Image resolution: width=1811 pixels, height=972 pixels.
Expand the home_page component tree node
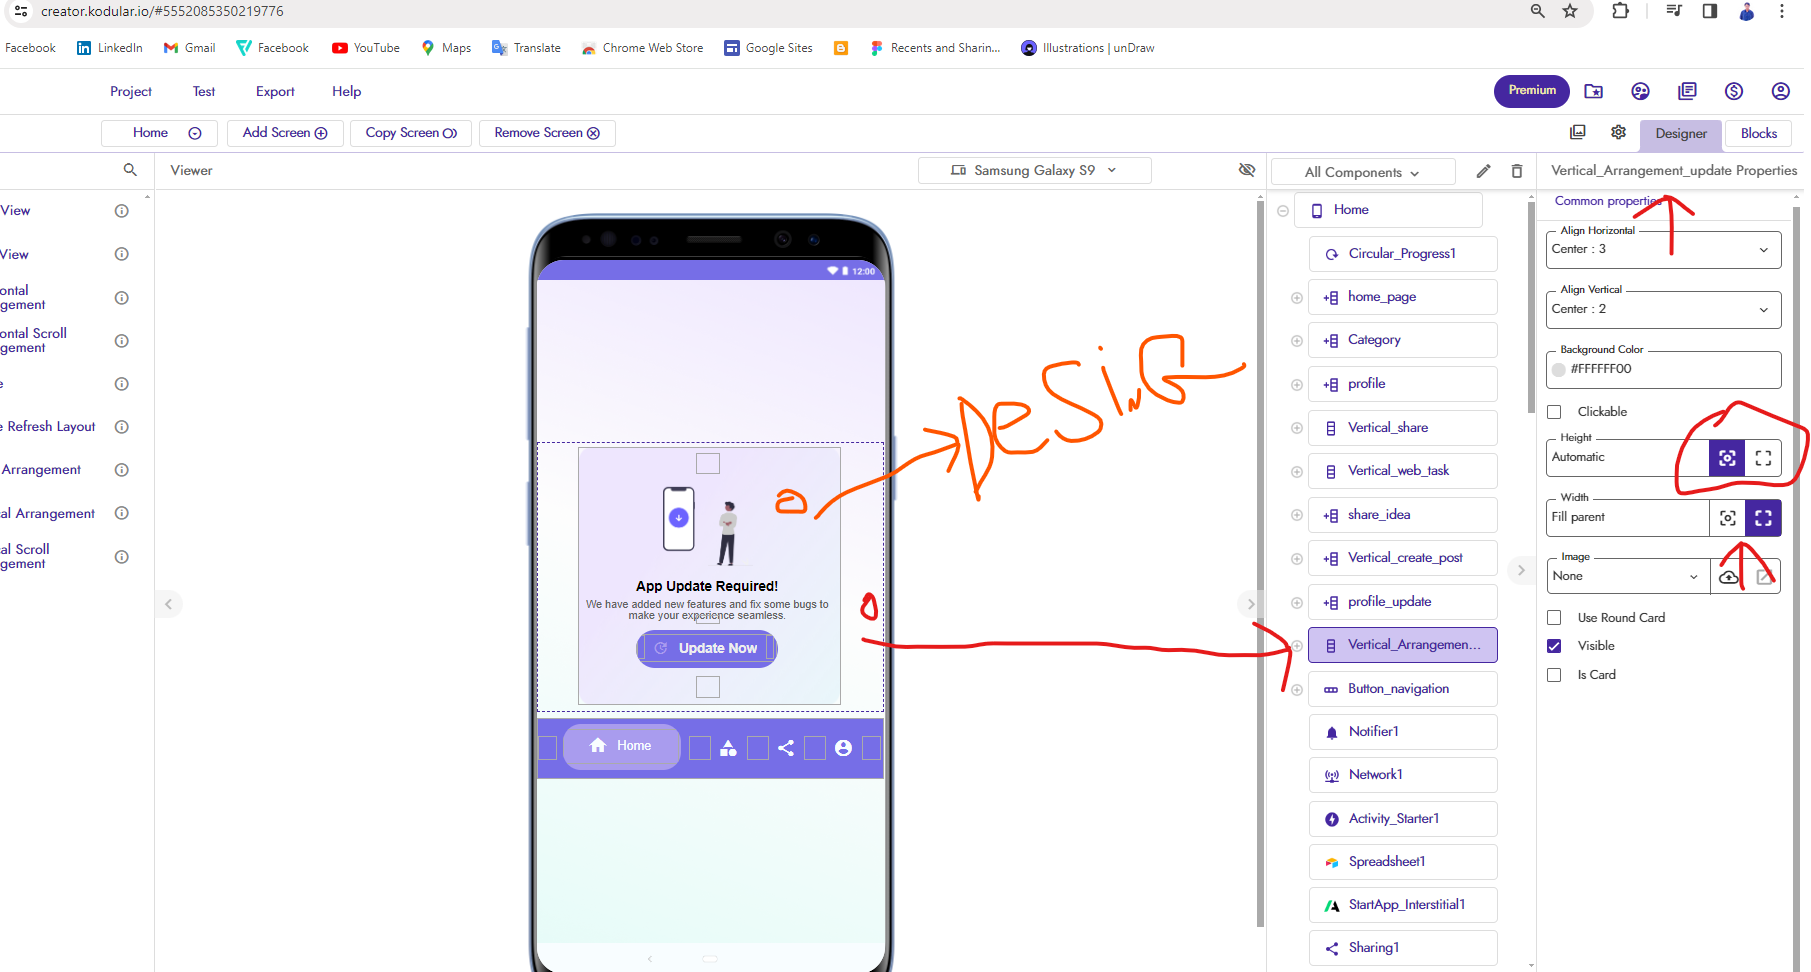pos(1296,298)
